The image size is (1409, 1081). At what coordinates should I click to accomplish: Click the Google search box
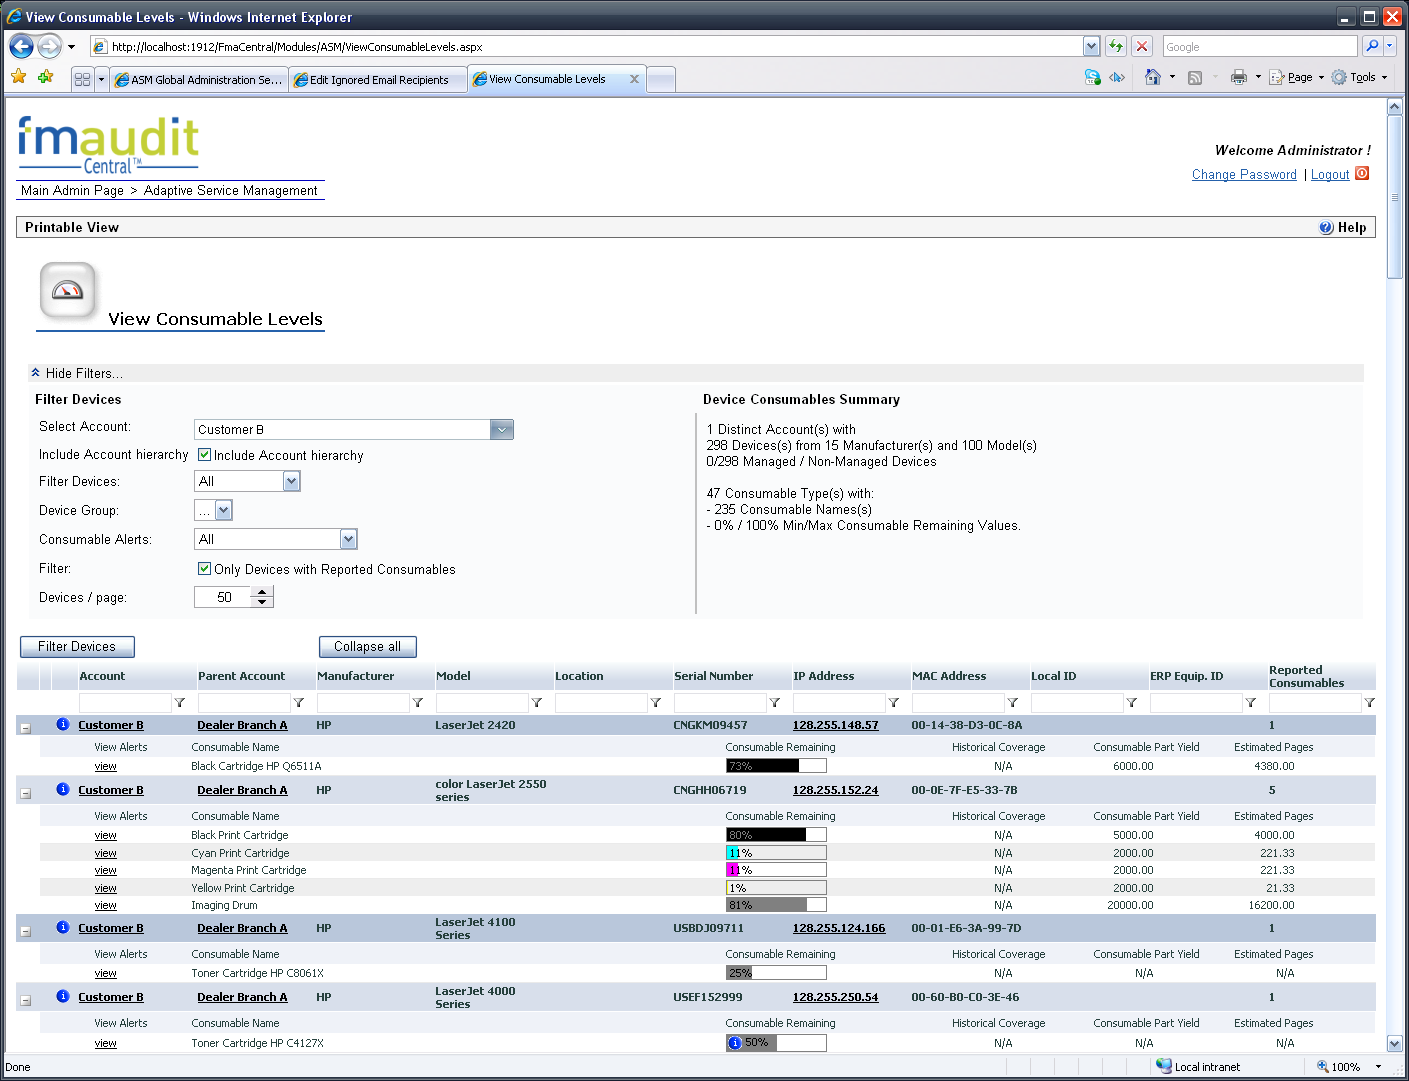(x=1259, y=46)
